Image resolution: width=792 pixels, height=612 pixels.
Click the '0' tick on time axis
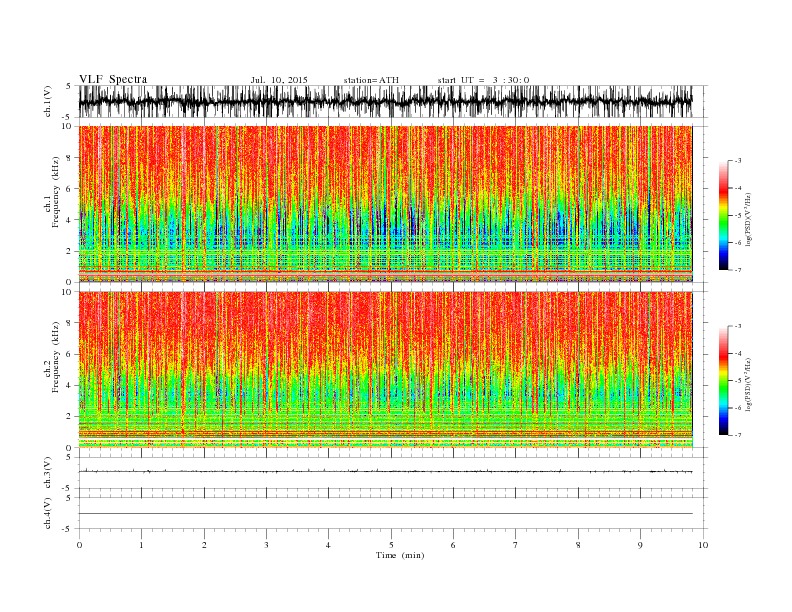[79, 545]
